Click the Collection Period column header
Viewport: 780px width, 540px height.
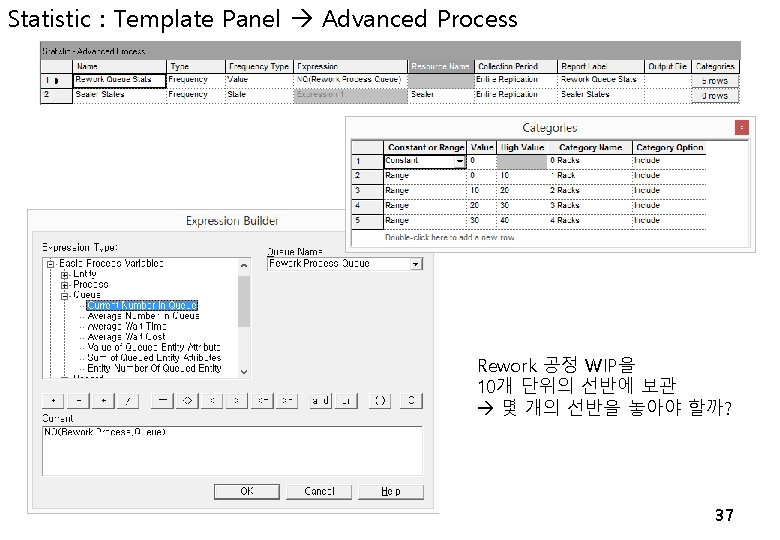(x=515, y=66)
